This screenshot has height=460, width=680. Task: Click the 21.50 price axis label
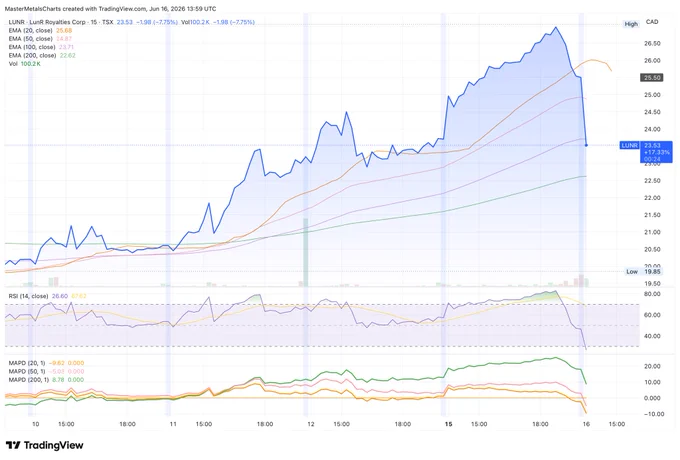pyautogui.click(x=652, y=215)
